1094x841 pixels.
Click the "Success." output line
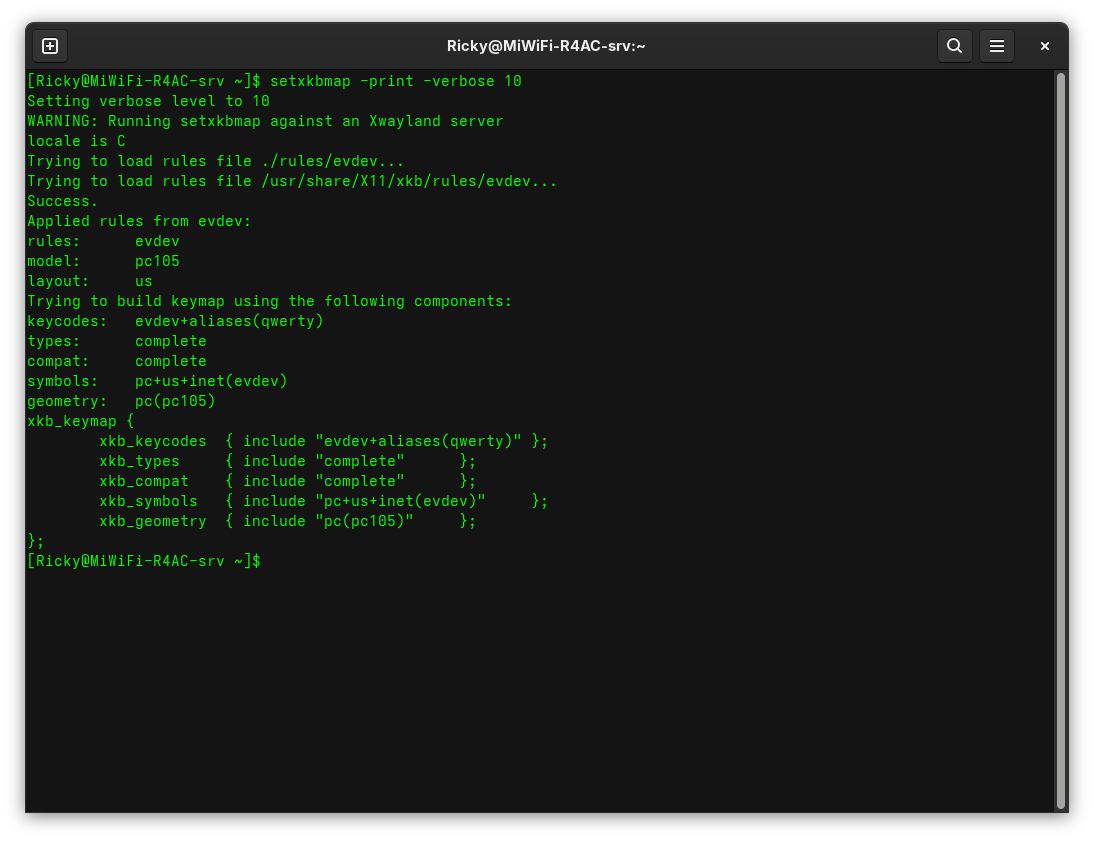tap(62, 201)
